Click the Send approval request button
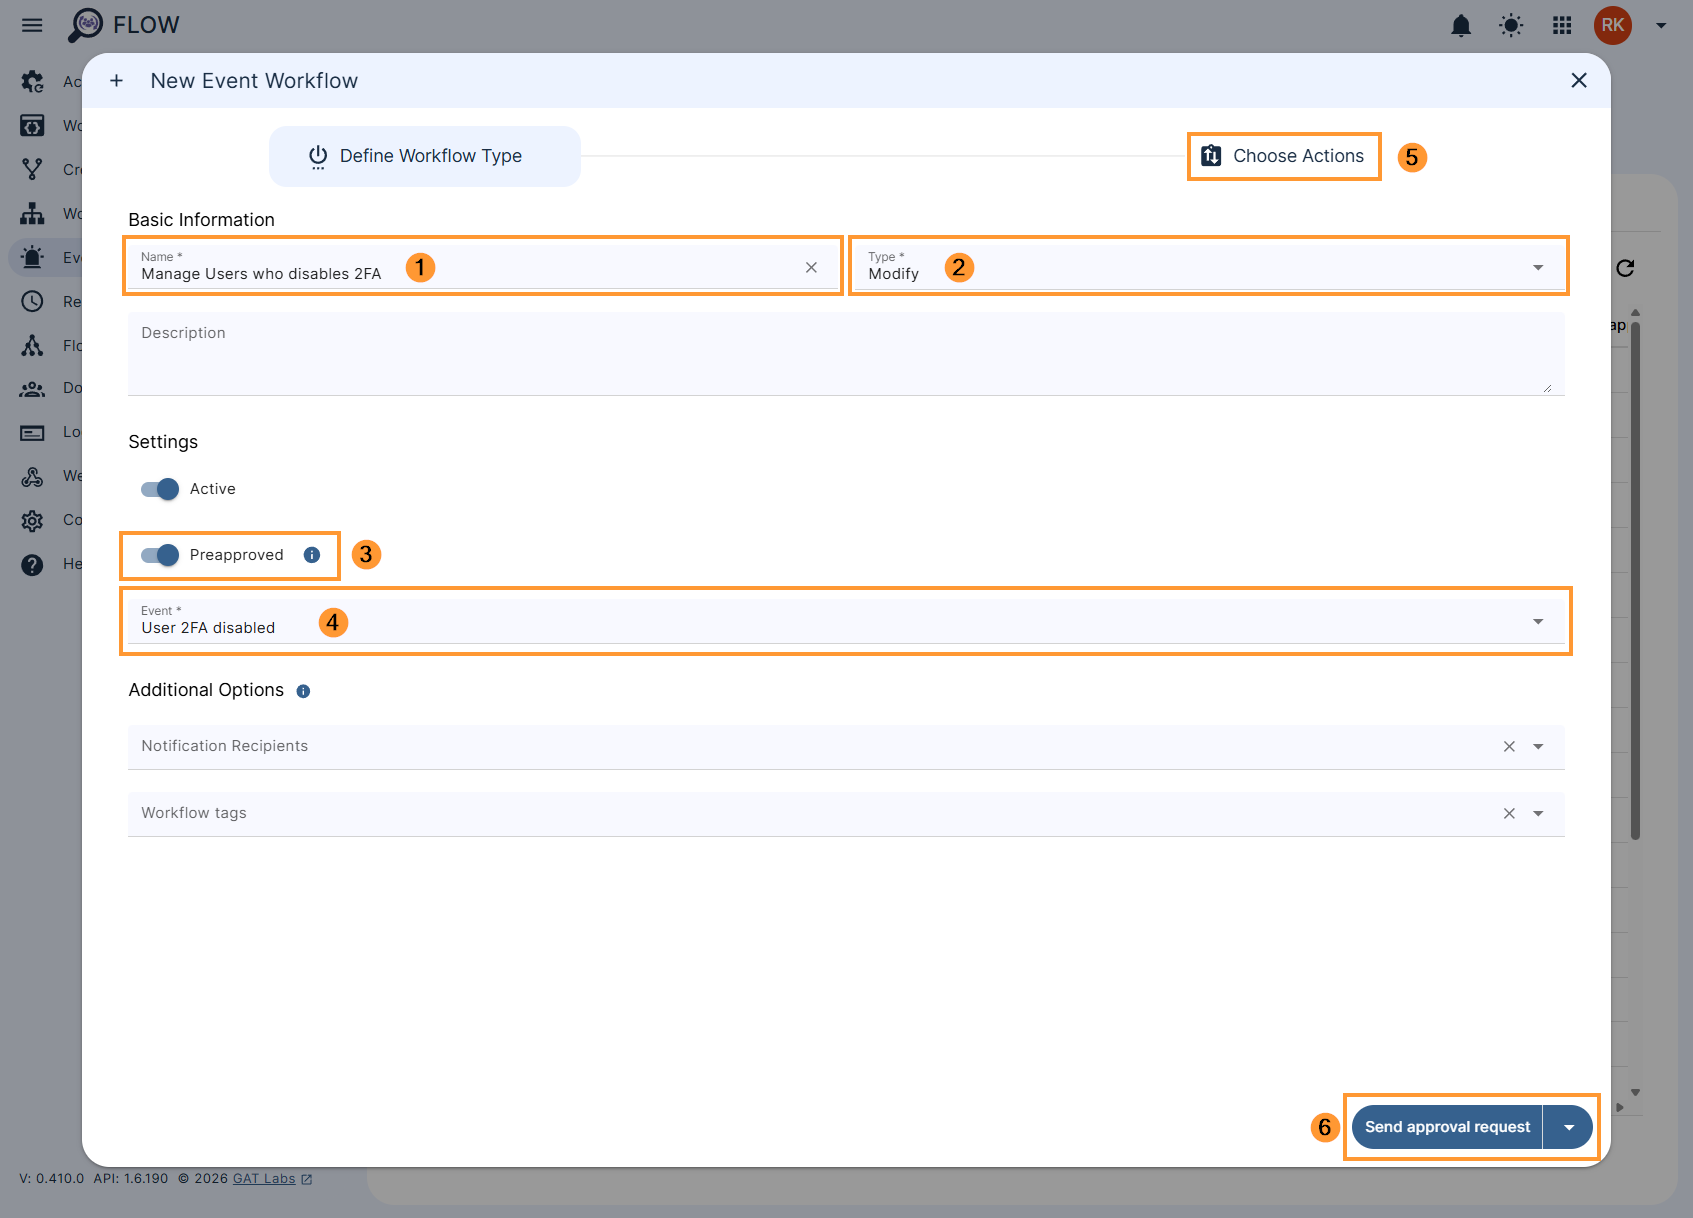The height and width of the screenshot is (1218, 1693). (1446, 1126)
